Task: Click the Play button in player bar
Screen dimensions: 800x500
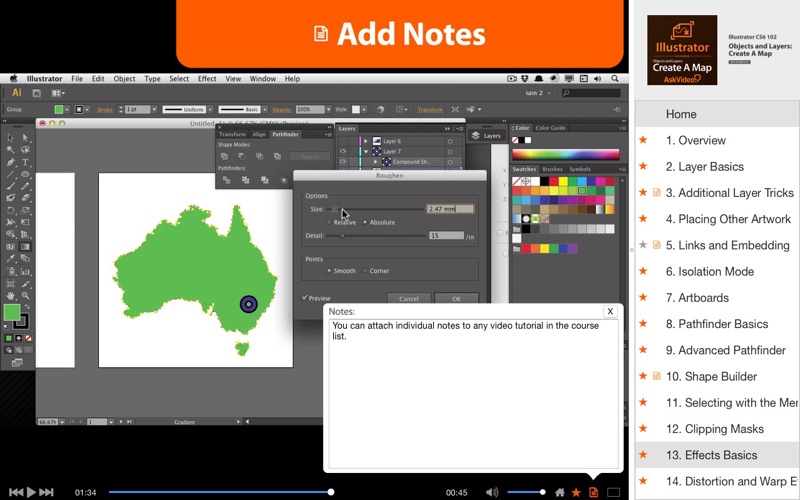Action: pyautogui.click(x=31, y=492)
